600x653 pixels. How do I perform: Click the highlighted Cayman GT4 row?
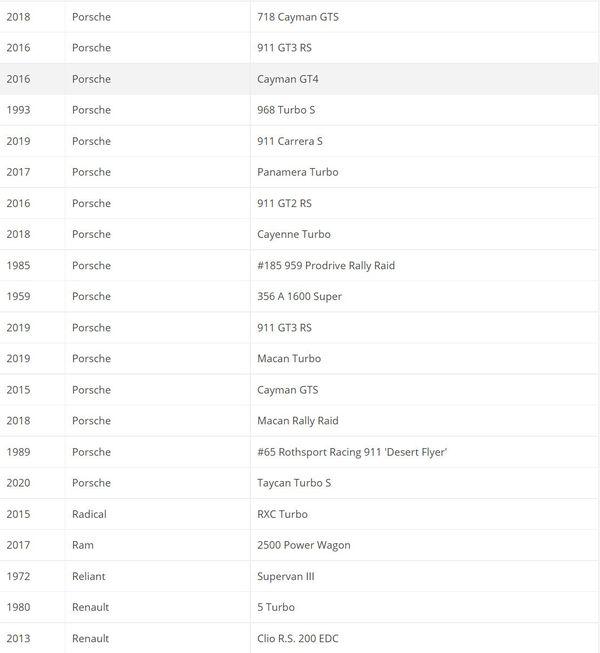pos(299,79)
